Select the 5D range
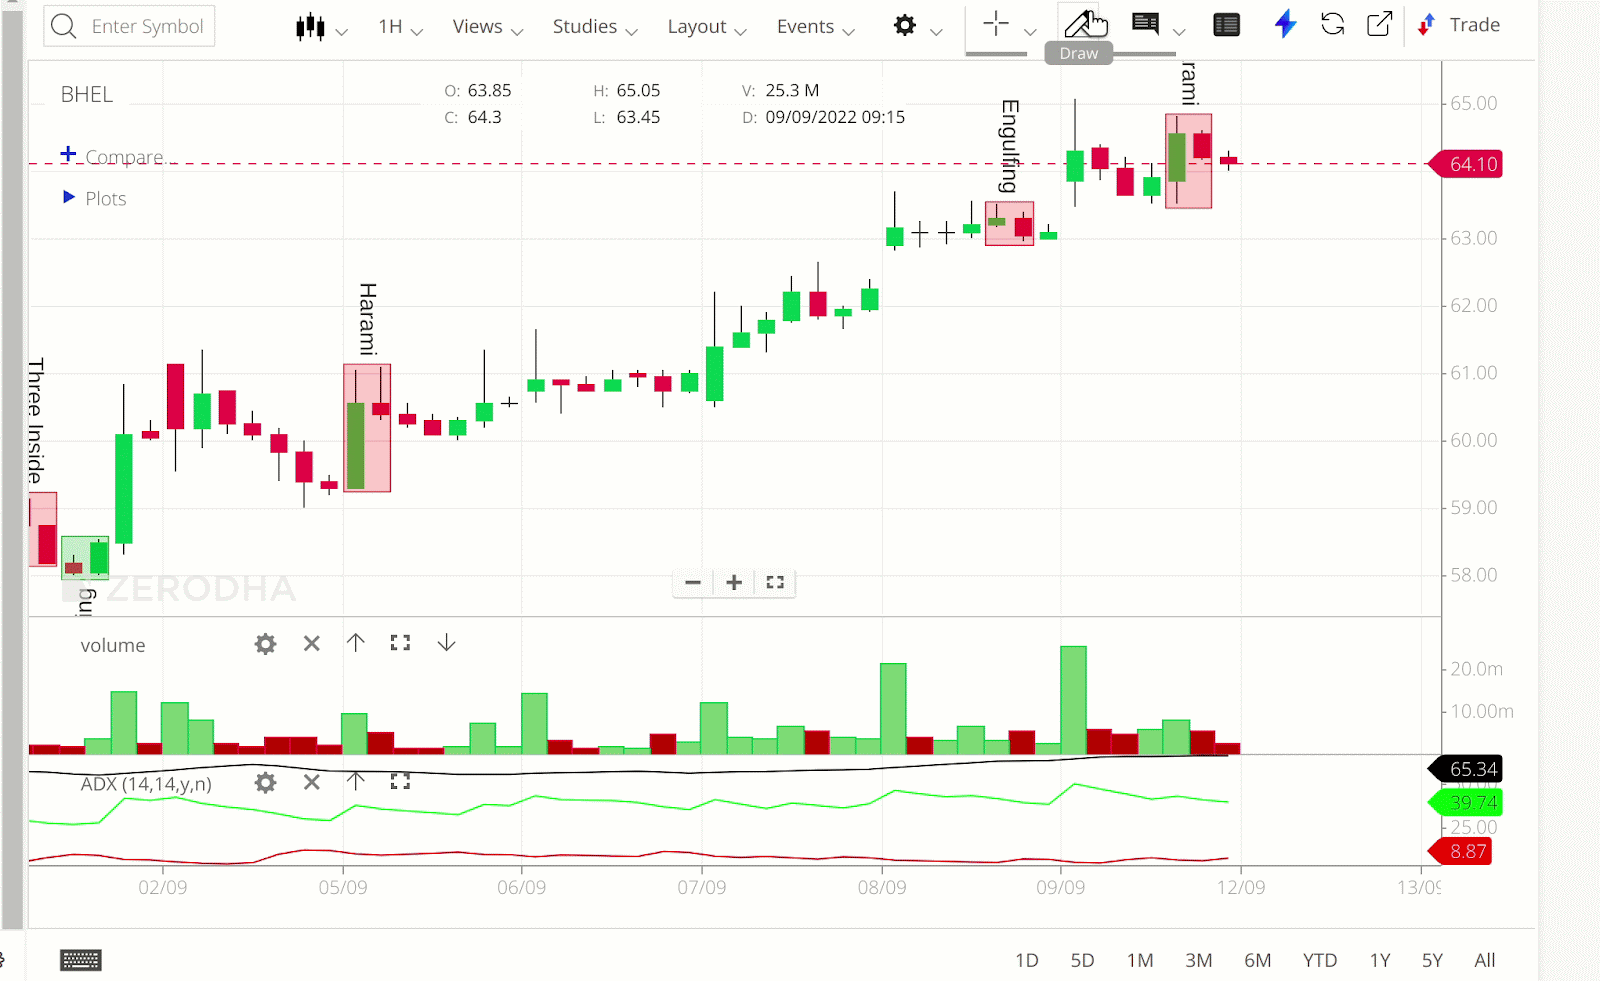The width and height of the screenshot is (1600, 981). [1082, 960]
